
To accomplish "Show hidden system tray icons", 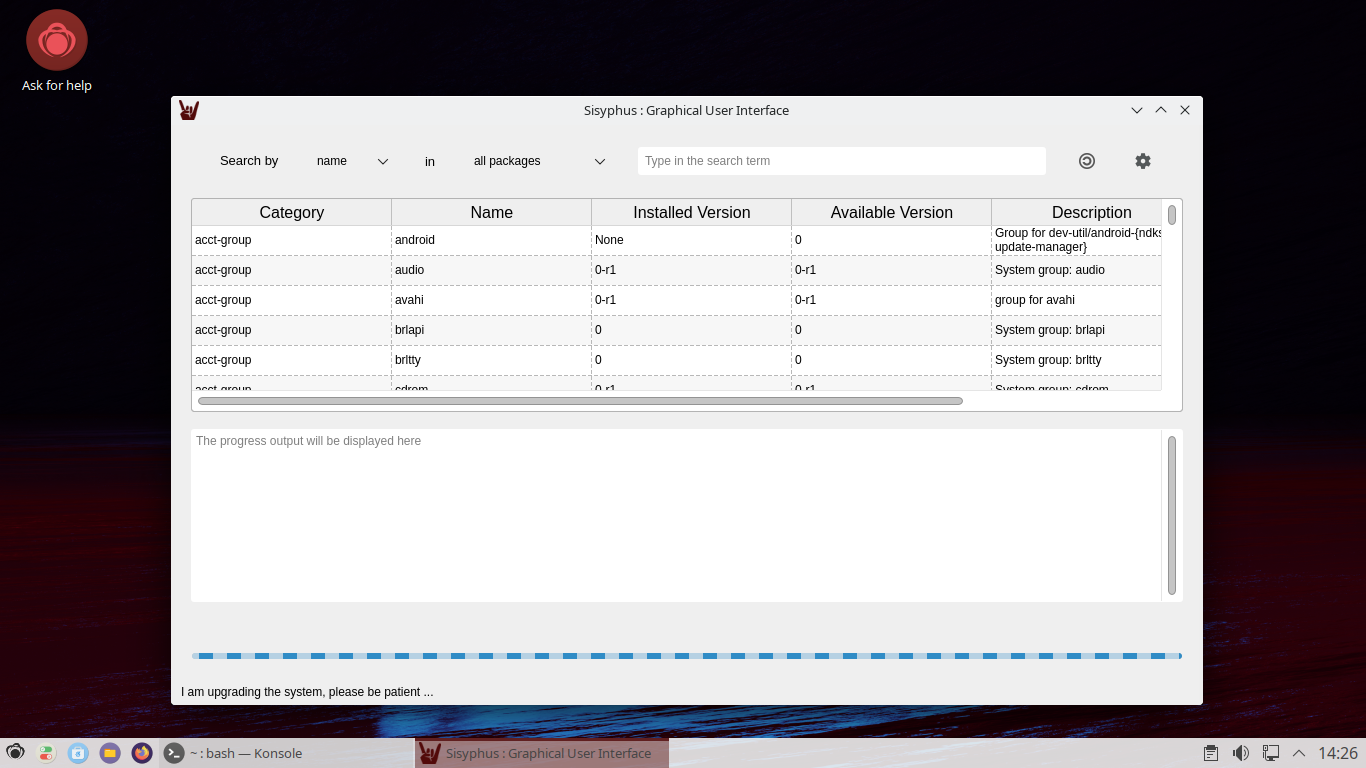I will [x=1299, y=753].
